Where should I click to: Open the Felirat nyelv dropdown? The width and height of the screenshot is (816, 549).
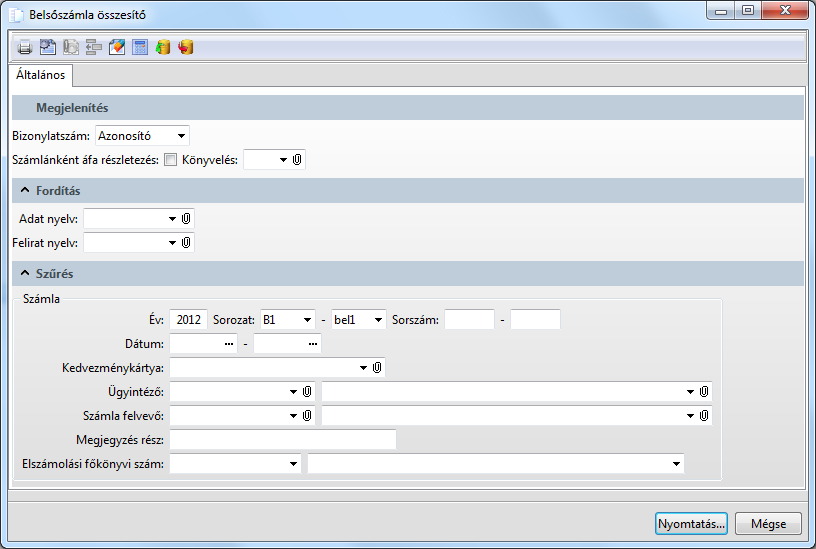click(172, 242)
